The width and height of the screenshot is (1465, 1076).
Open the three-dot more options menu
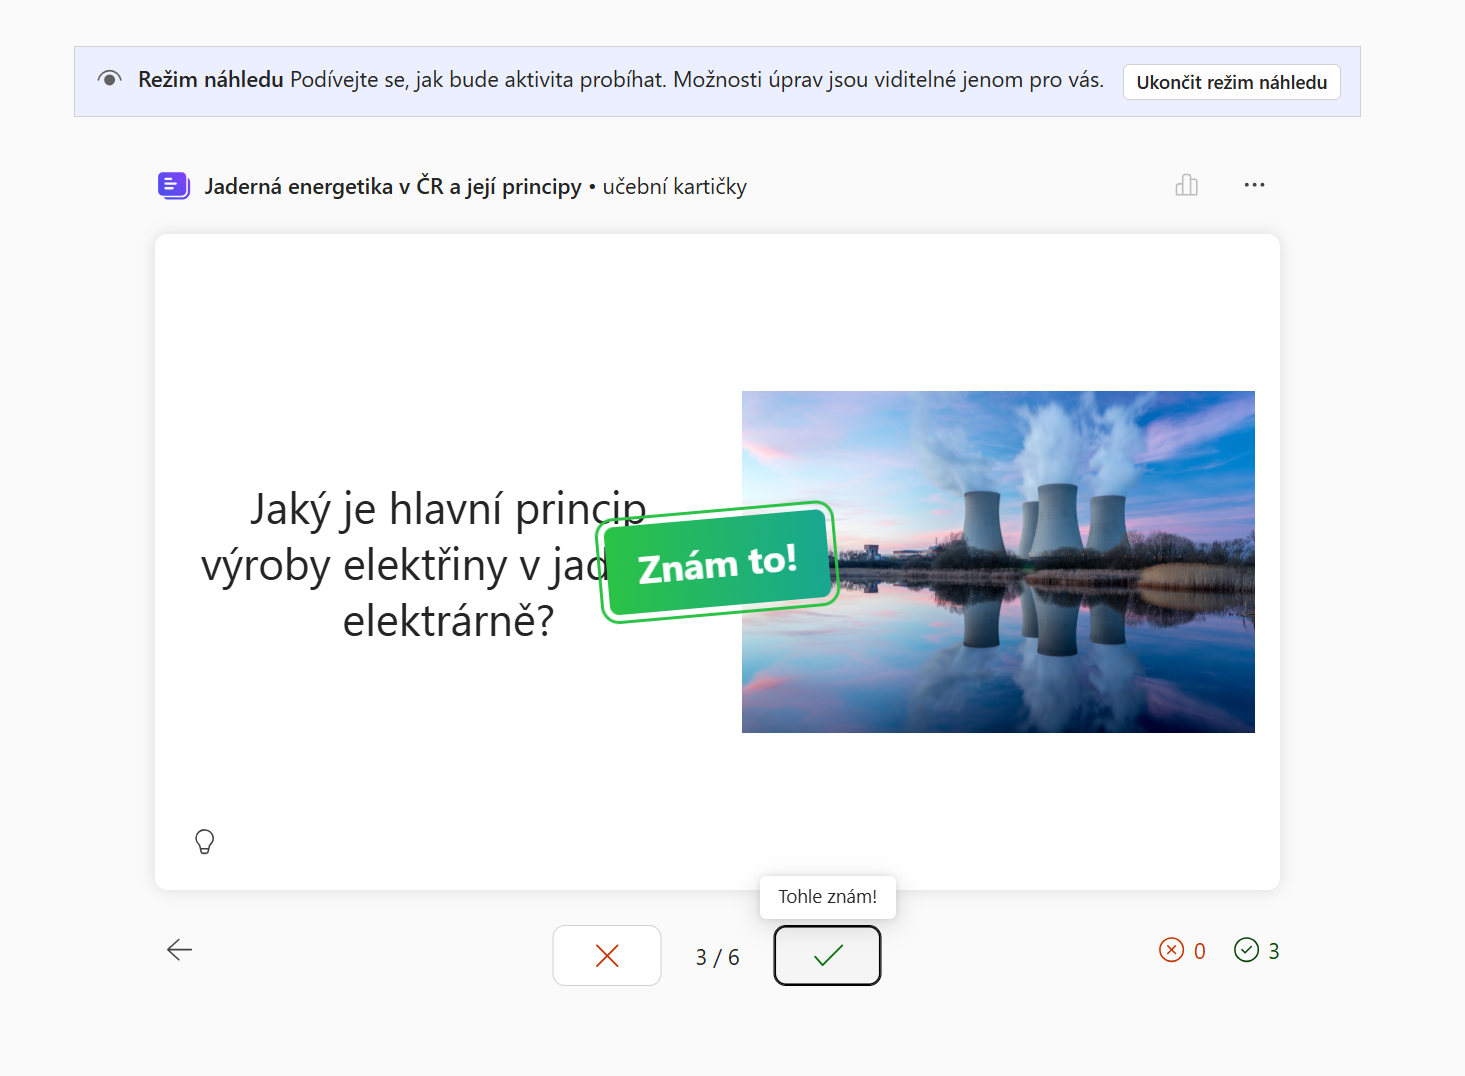click(x=1254, y=185)
